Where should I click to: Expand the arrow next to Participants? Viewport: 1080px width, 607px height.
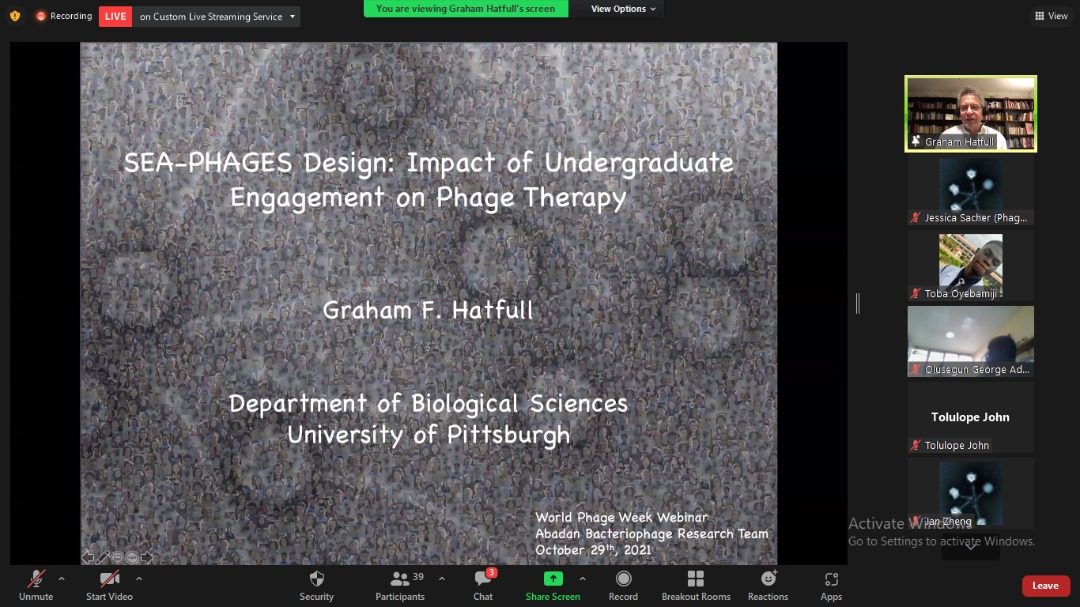click(x=442, y=579)
